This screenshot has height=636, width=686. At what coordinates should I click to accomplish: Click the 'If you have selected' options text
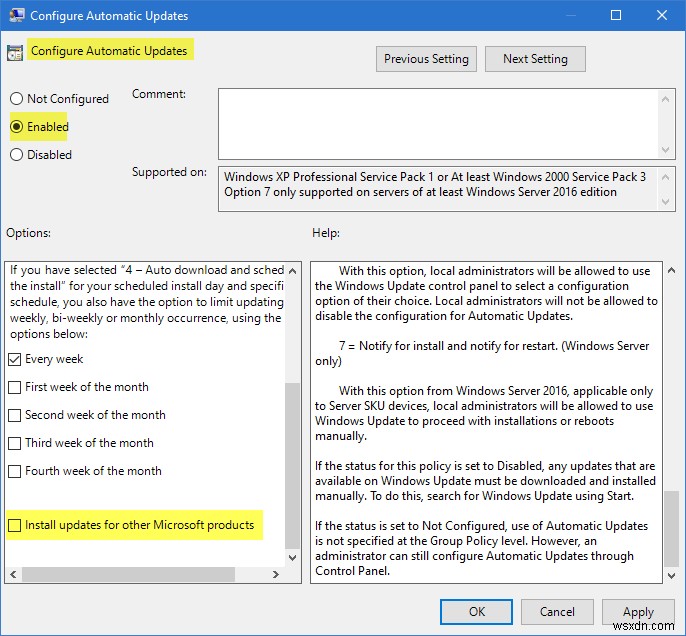[x=147, y=302]
